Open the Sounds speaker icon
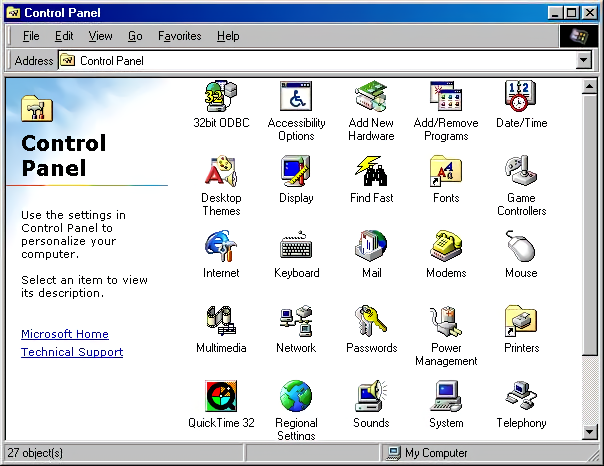The image size is (604, 466). [371, 397]
